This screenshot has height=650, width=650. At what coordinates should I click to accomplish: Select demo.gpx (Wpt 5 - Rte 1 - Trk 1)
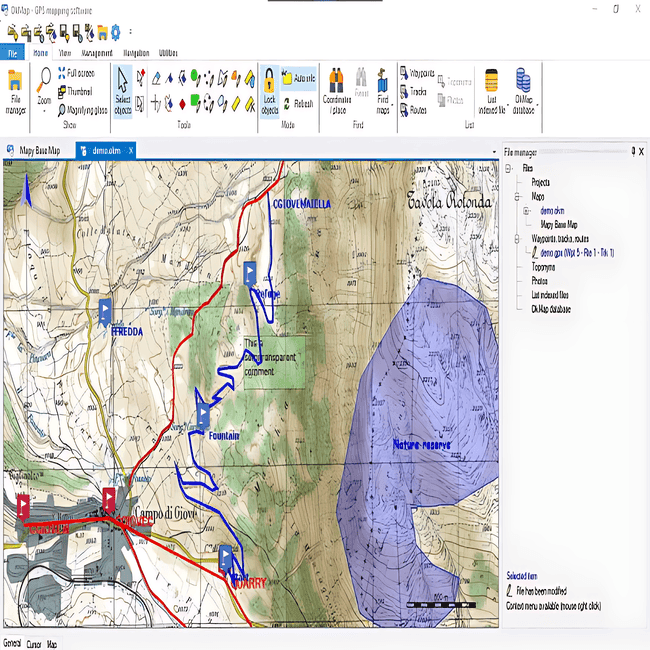(x=577, y=253)
